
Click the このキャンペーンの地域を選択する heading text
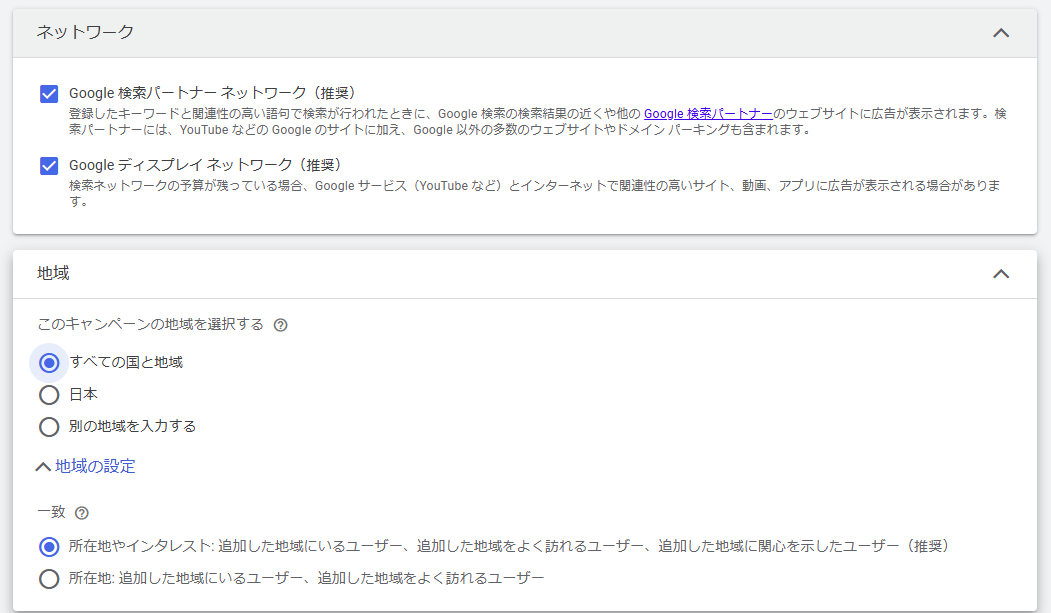click(150, 324)
